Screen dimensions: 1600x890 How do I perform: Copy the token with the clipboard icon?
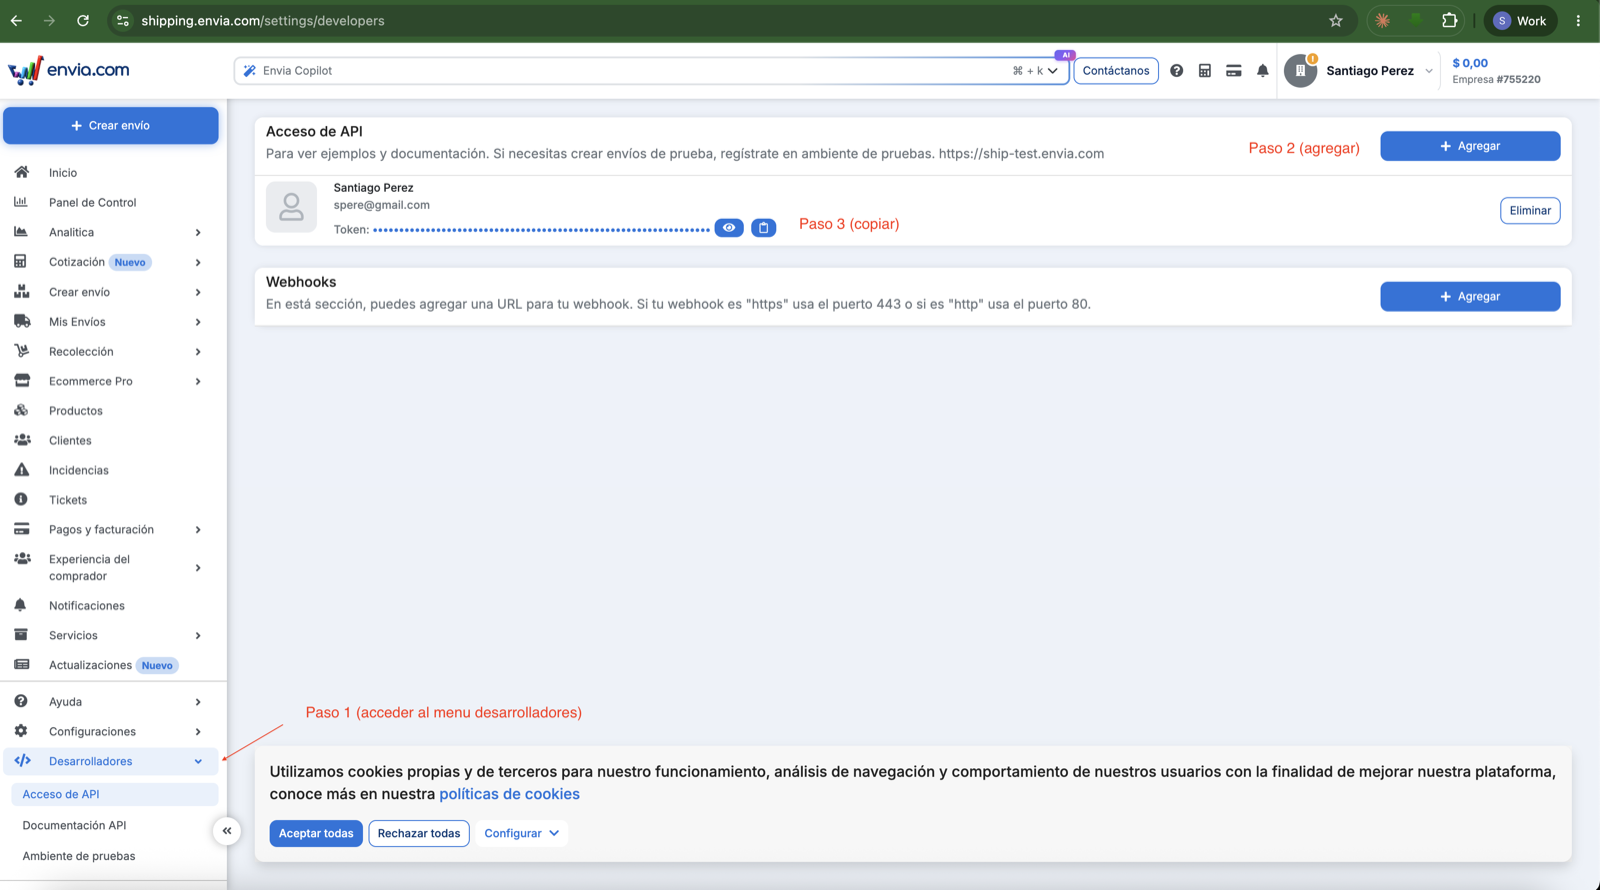(763, 228)
